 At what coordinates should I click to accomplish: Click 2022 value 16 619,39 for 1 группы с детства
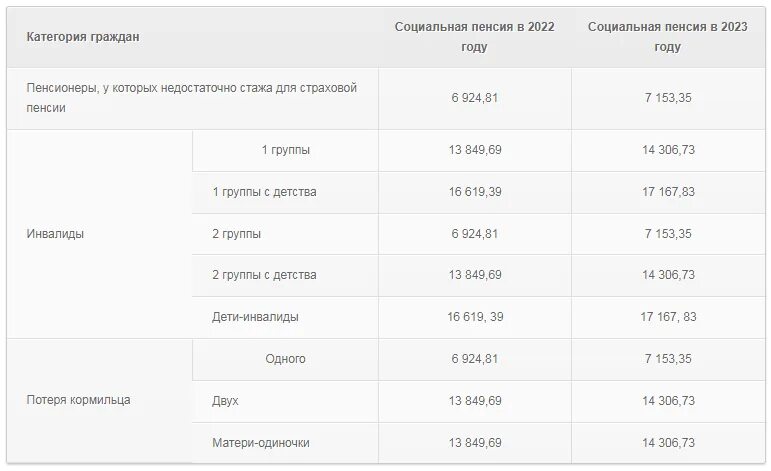pos(475,192)
